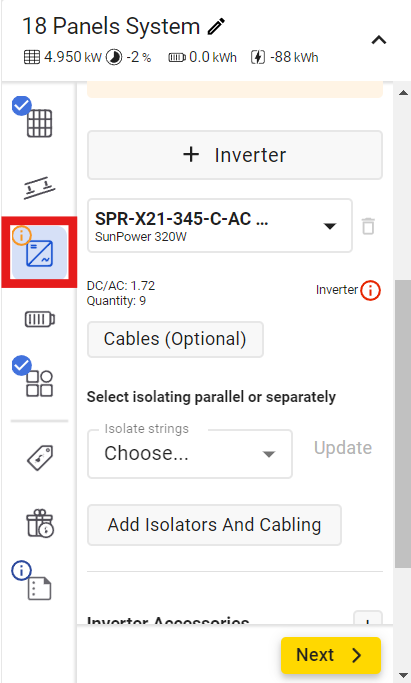Add a new Inverter

pyautogui.click(x=235, y=155)
